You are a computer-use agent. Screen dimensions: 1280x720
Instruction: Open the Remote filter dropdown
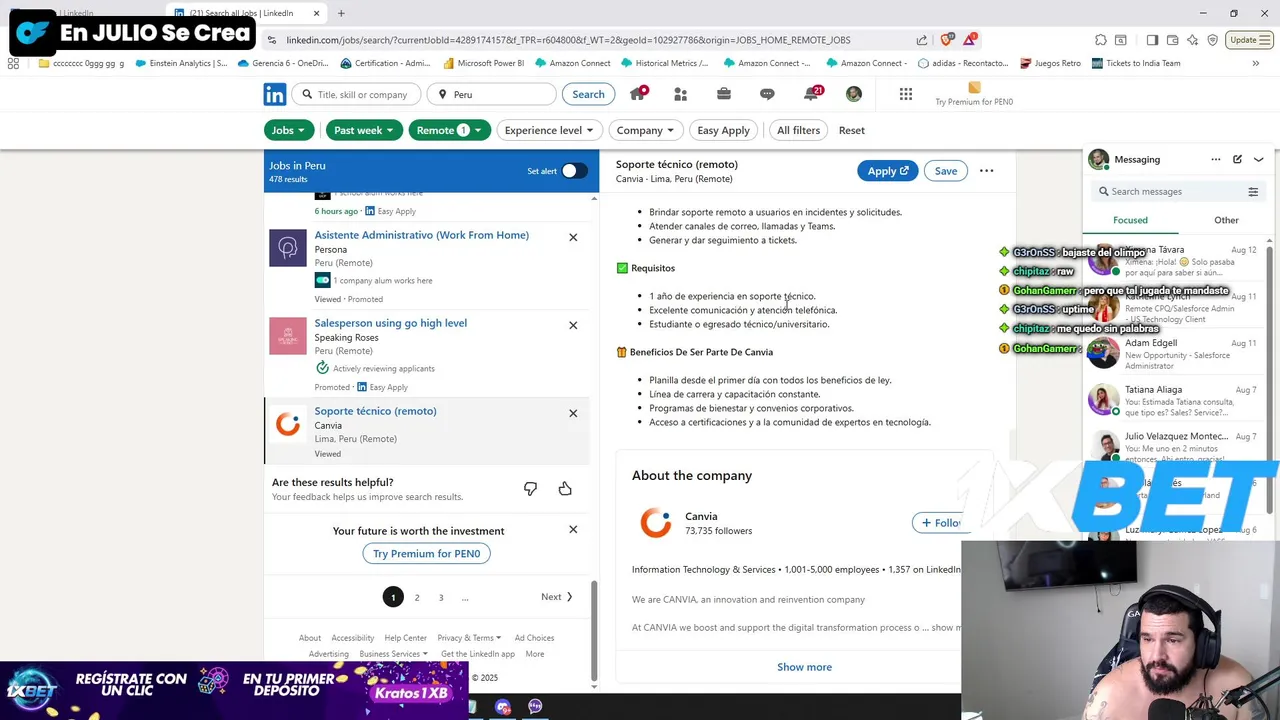coord(449,130)
